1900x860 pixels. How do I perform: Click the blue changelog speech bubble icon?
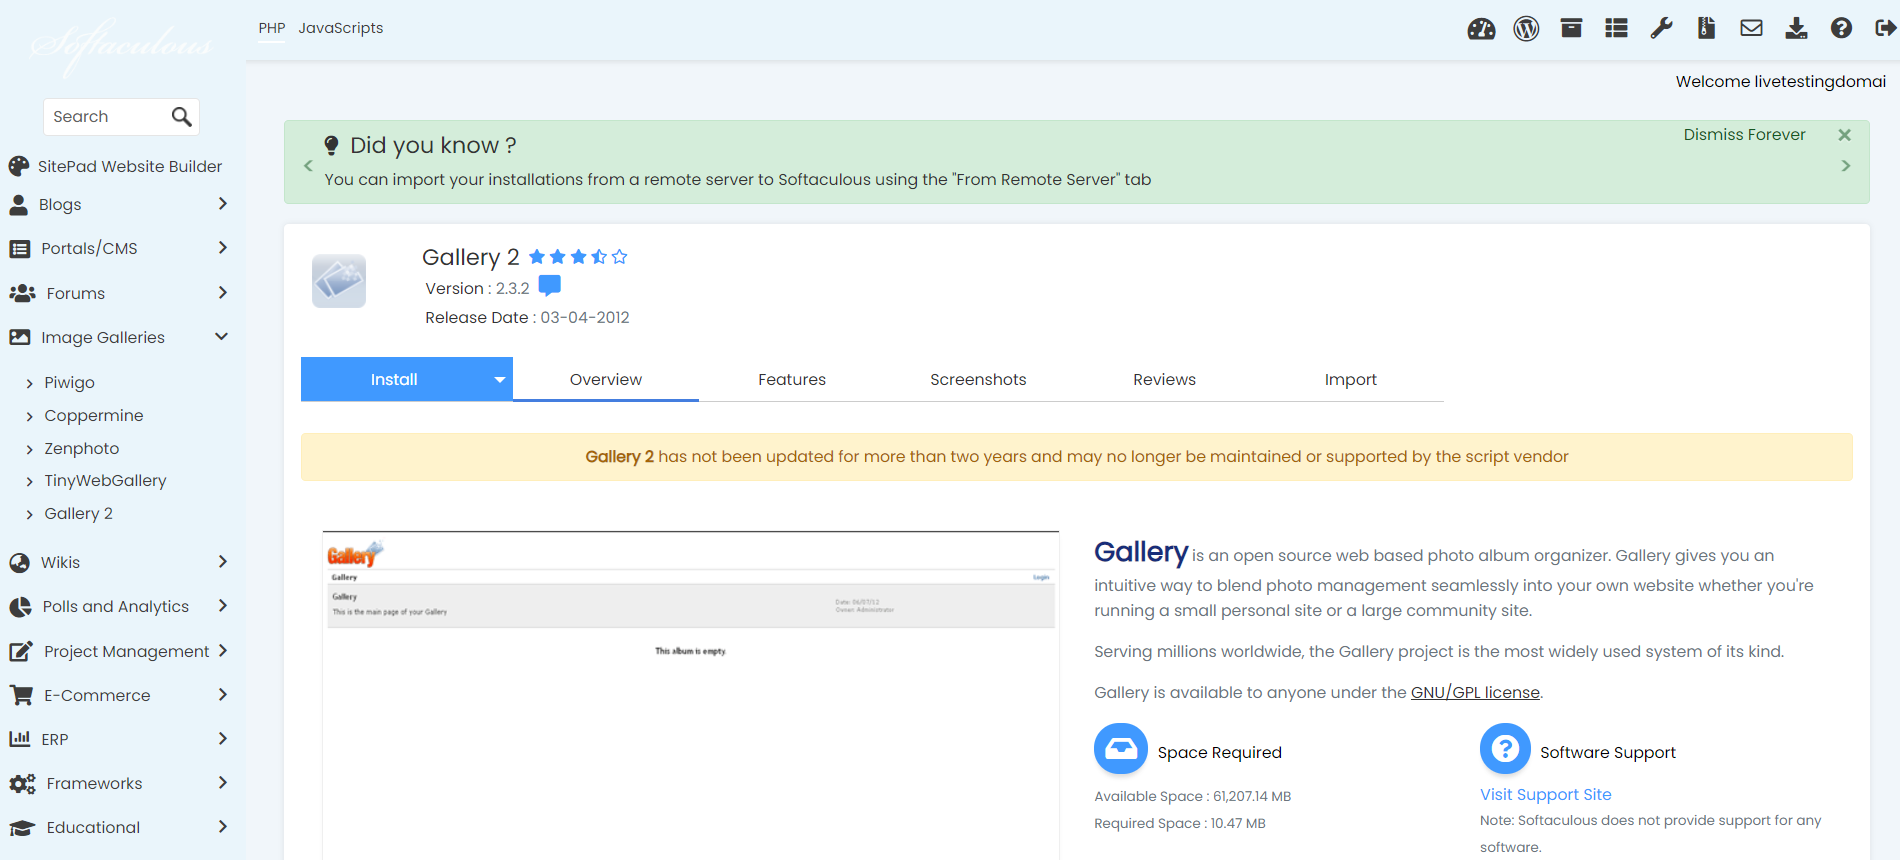pyautogui.click(x=549, y=287)
